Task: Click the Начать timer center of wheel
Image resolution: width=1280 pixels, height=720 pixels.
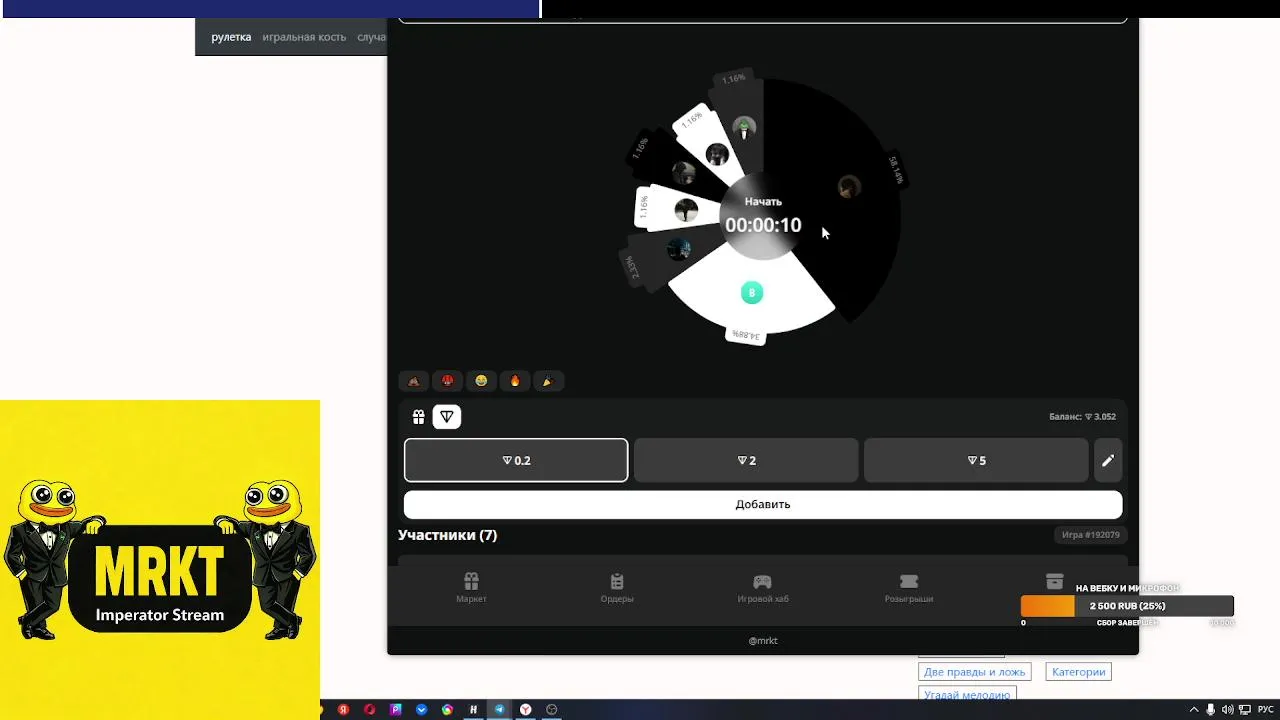Action: tap(763, 216)
